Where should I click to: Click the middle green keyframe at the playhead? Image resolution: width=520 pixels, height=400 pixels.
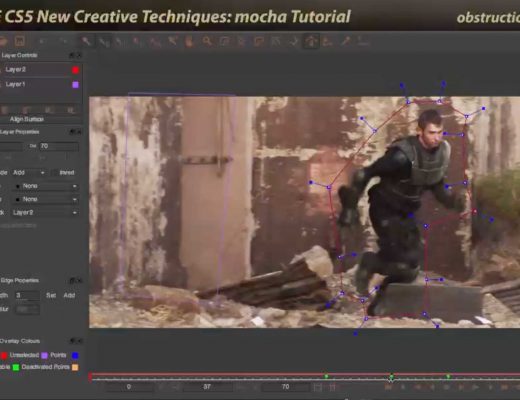tap(391, 377)
